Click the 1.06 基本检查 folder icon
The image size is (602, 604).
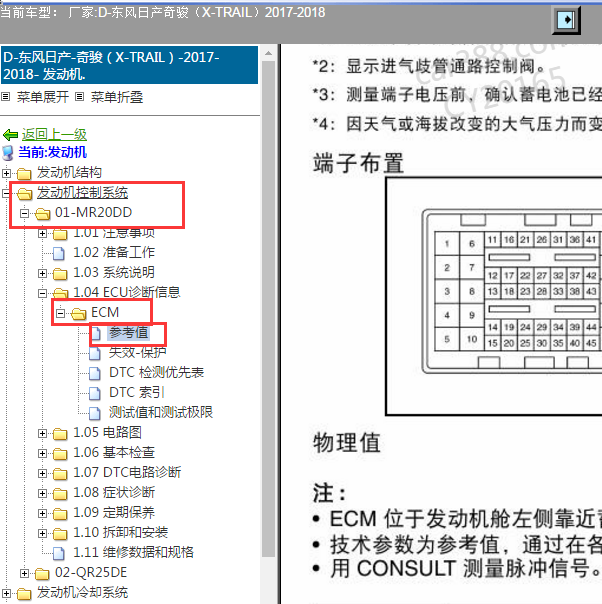pyautogui.click(x=60, y=454)
